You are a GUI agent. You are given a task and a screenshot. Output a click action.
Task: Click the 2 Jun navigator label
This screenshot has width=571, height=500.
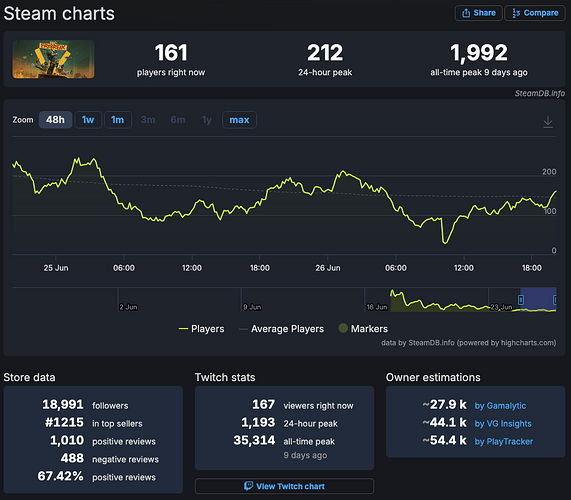pos(129,307)
